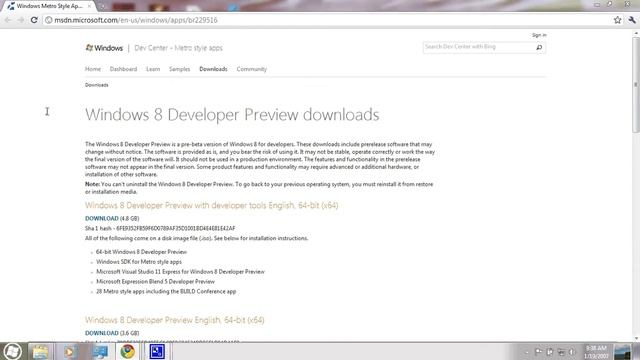
Task: Click the scrollbar down arrow
Action: (636, 338)
